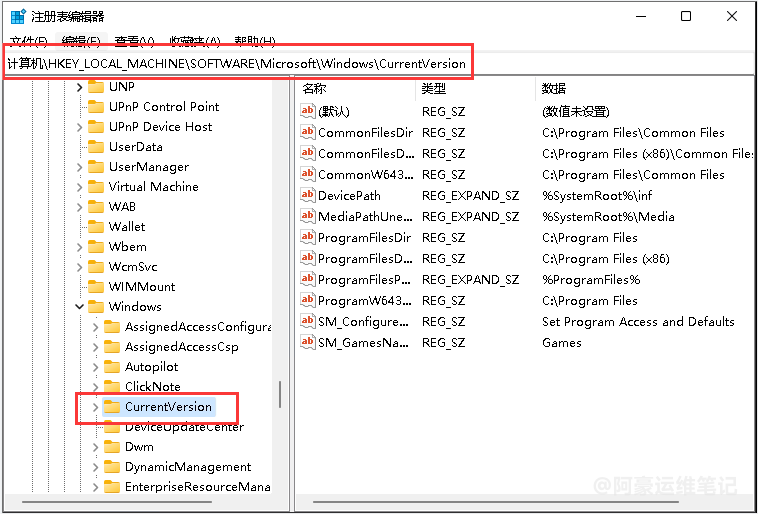Expand the AssignedAccessCsp key arrow
This screenshot has width=758, height=514.
pos(96,347)
